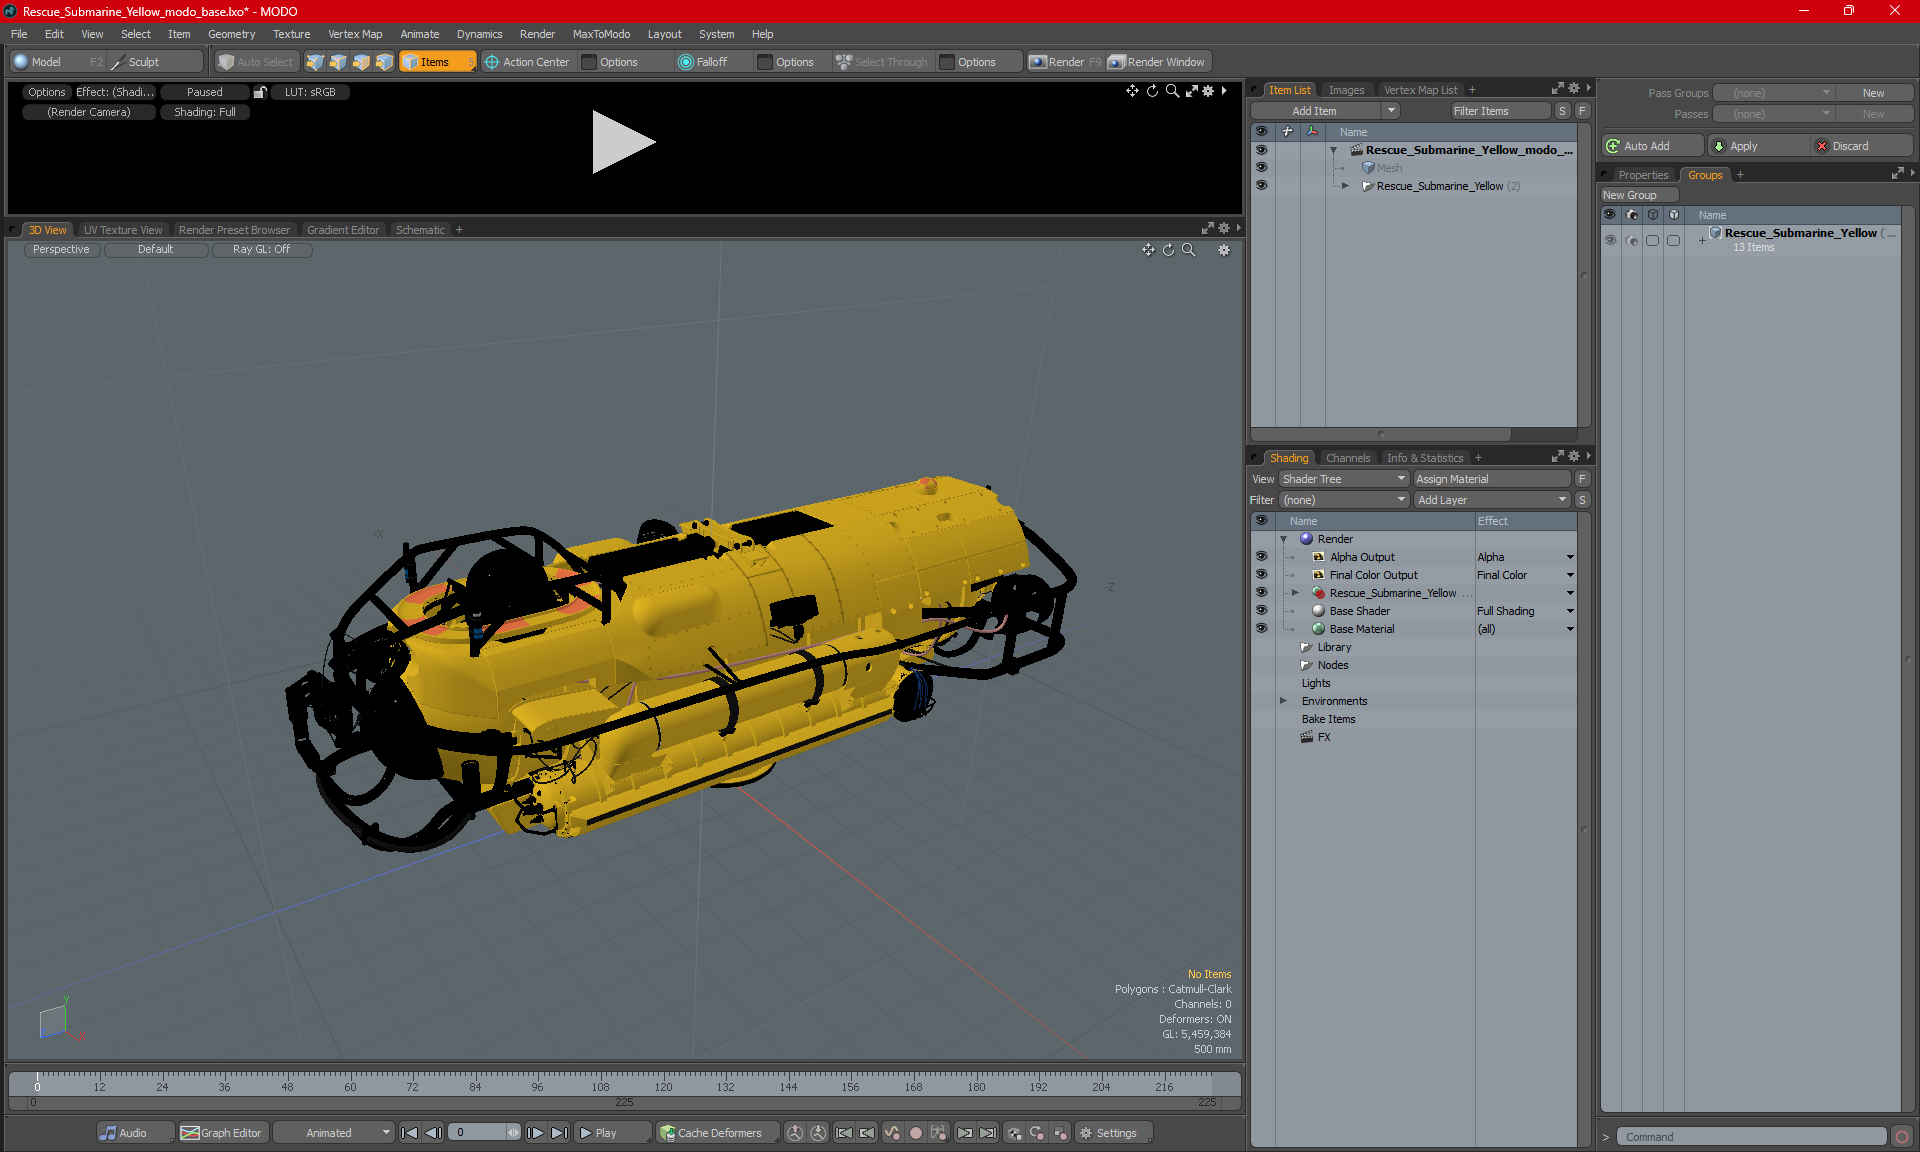Open the Add Layer dropdown
1920x1152 pixels.
1492,500
